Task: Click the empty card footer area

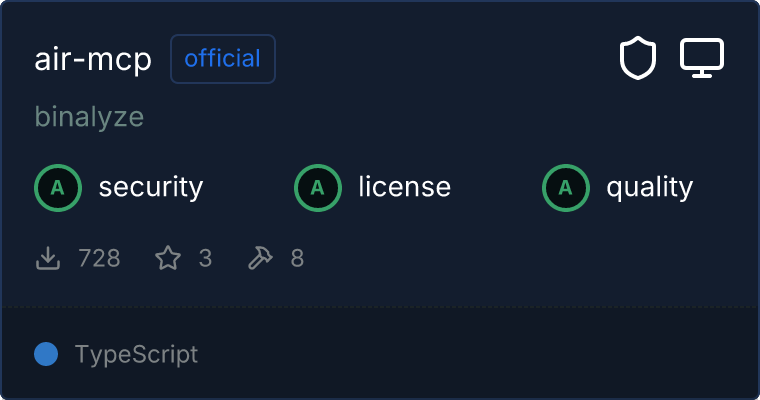Action: click(480, 354)
